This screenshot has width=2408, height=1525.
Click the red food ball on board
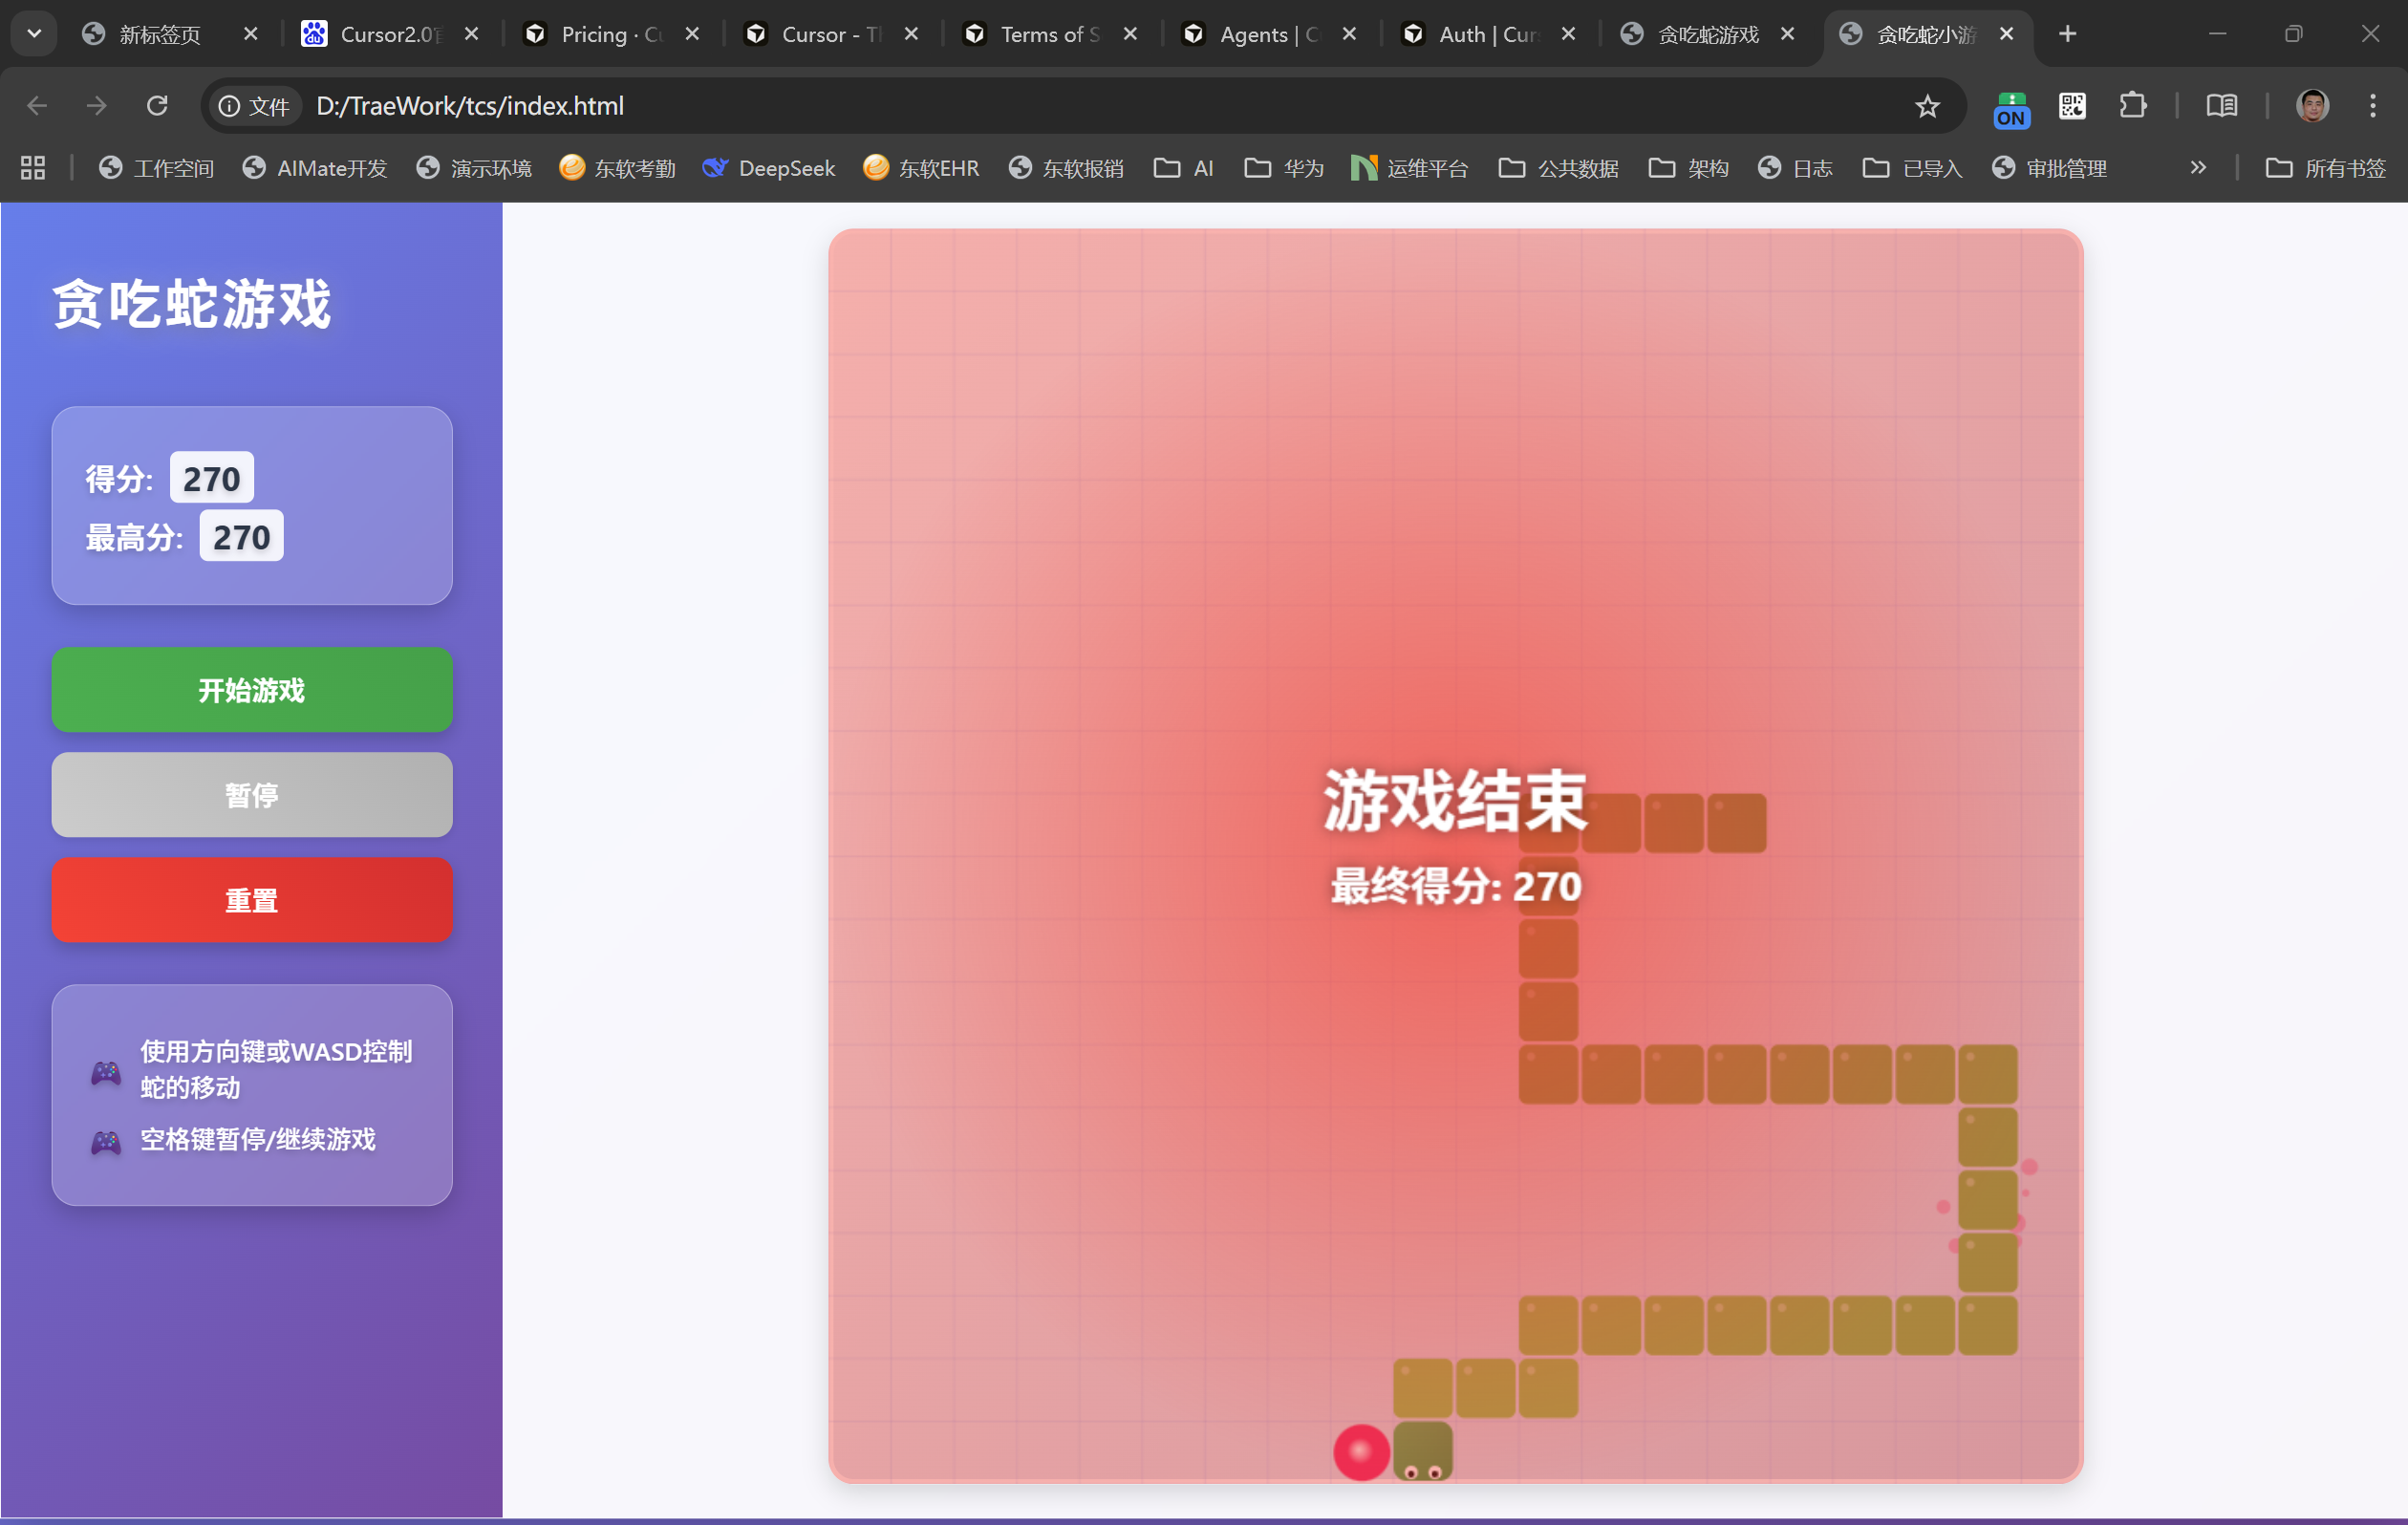(1361, 1452)
